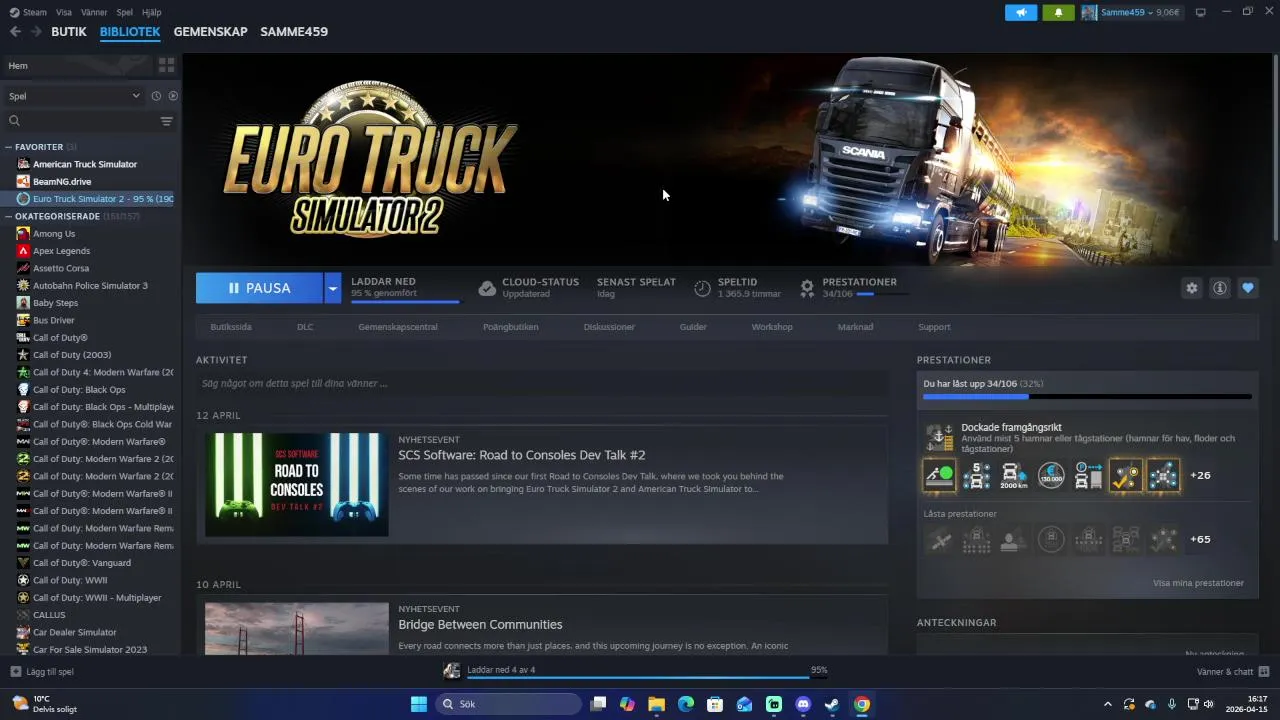Expand the +26 unlocked achievements
This screenshot has width=1280, height=720.
click(x=1200, y=475)
